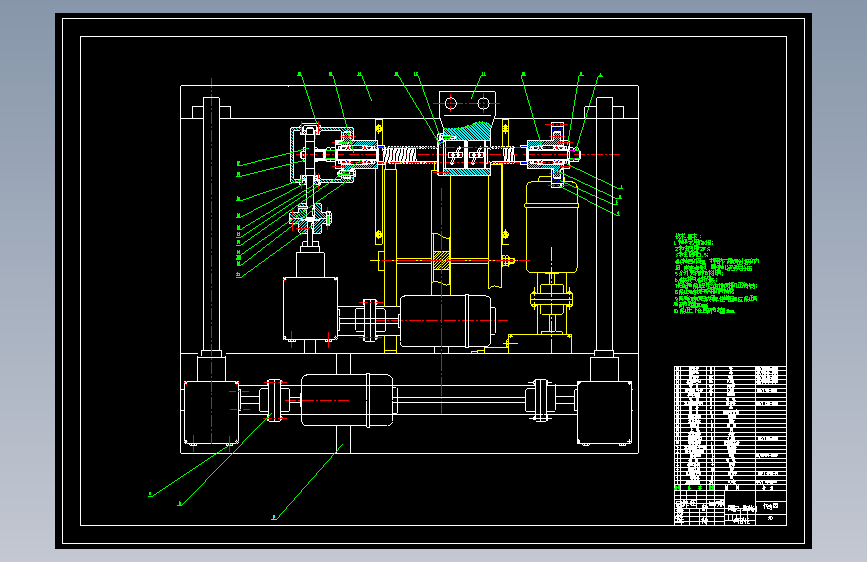Select the left bearing housing on the lead screw
867x562 pixels.
click(x=357, y=154)
